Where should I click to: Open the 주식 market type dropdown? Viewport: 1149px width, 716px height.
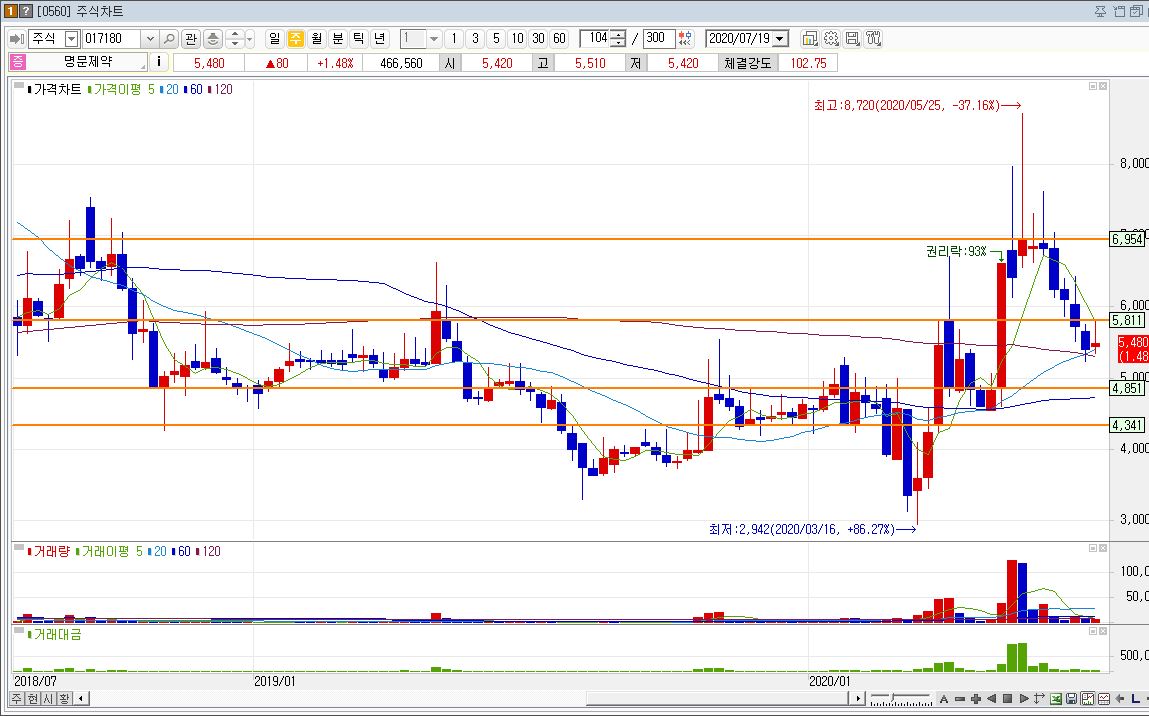click(x=72, y=39)
